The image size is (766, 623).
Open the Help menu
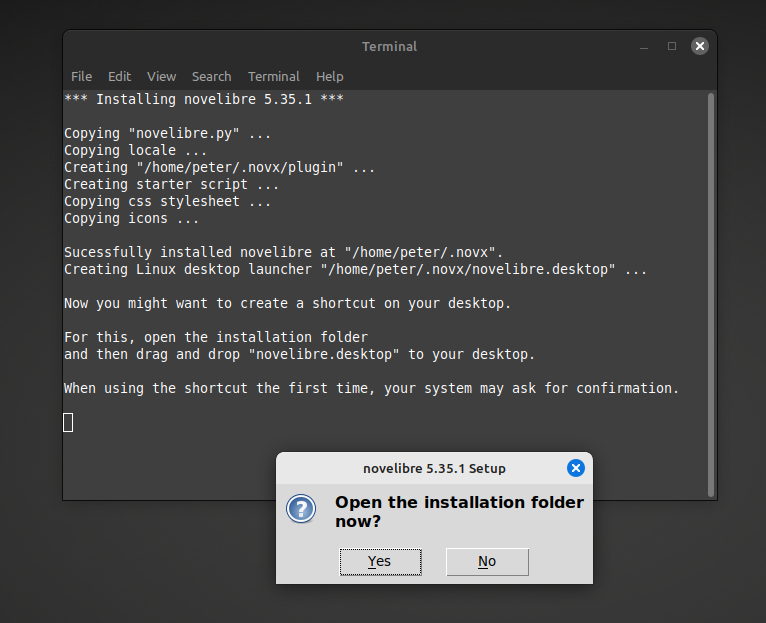point(330,77)
